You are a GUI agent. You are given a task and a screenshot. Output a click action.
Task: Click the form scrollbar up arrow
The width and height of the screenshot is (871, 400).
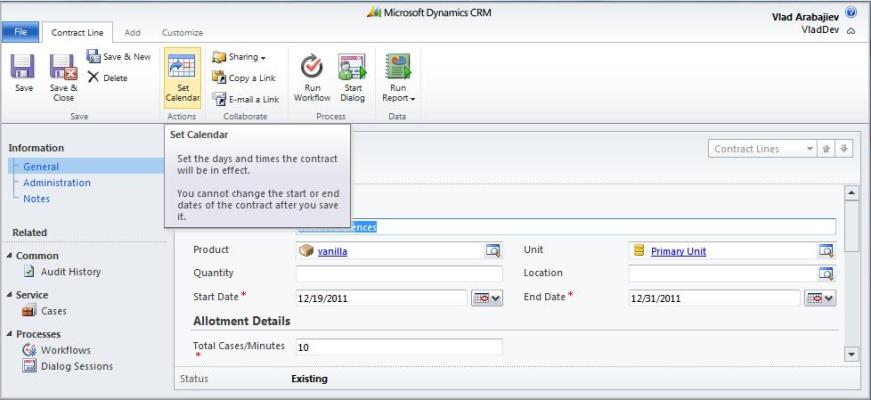(x=851, y=193)
